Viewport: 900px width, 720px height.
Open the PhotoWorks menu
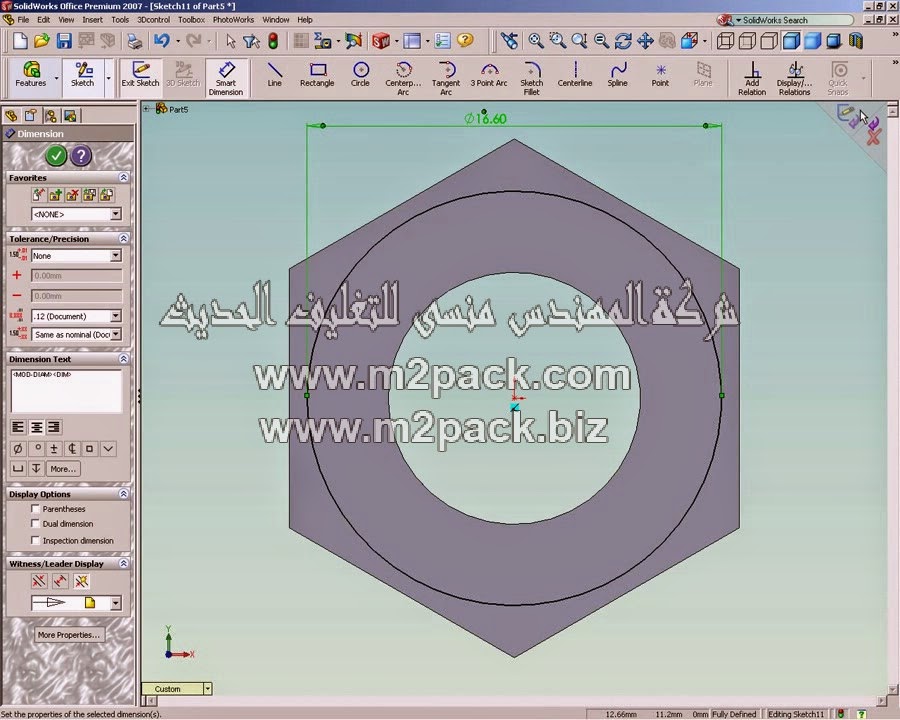tap(233, 20)
